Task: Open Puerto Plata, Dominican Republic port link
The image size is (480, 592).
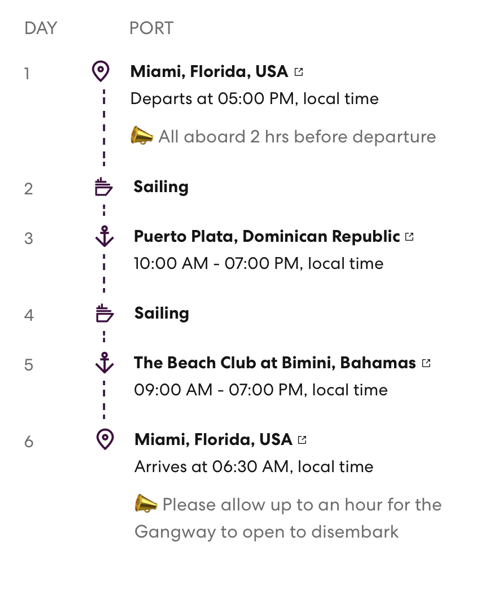Action: tap(267, 236)
